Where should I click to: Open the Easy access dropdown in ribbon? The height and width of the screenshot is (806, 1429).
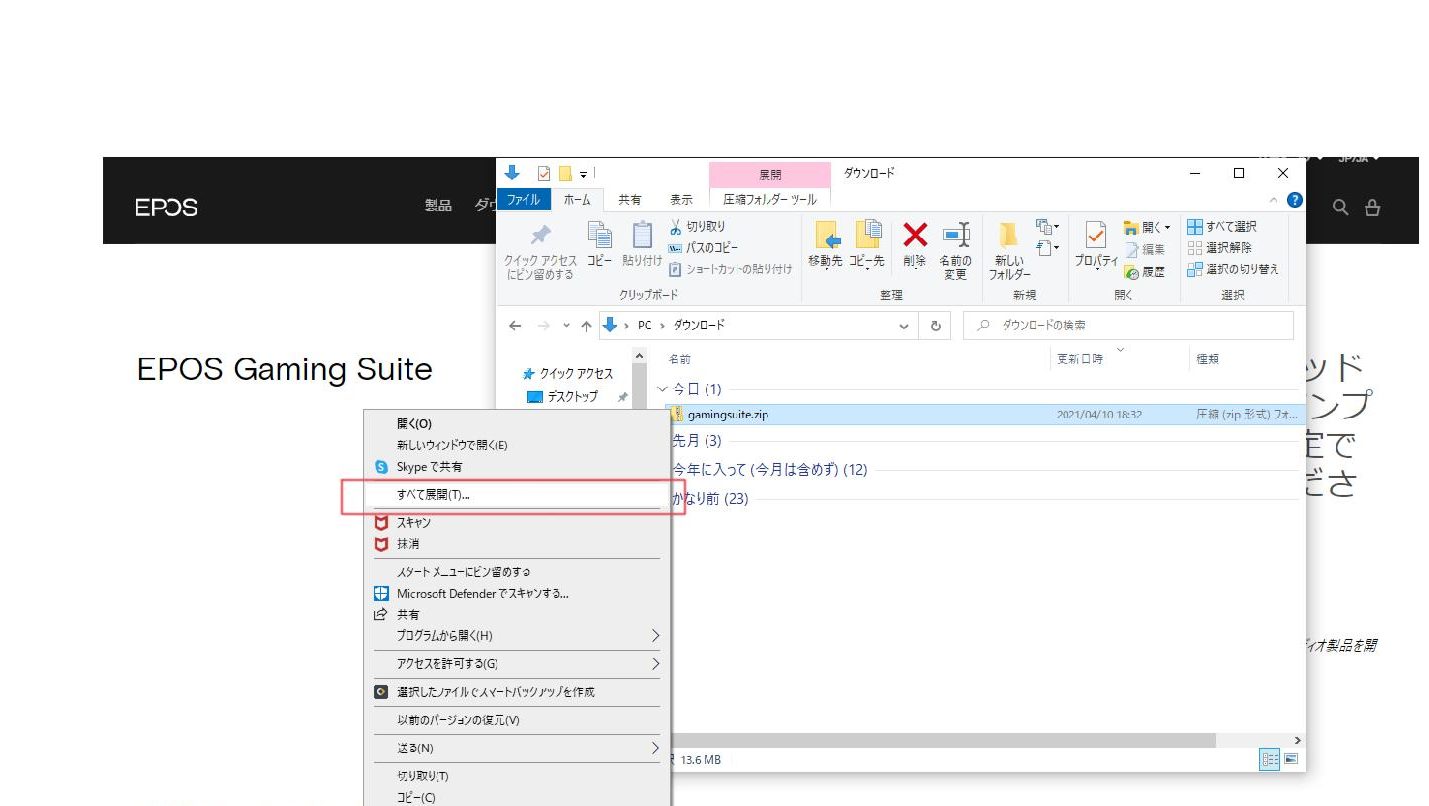point(1047,247)
